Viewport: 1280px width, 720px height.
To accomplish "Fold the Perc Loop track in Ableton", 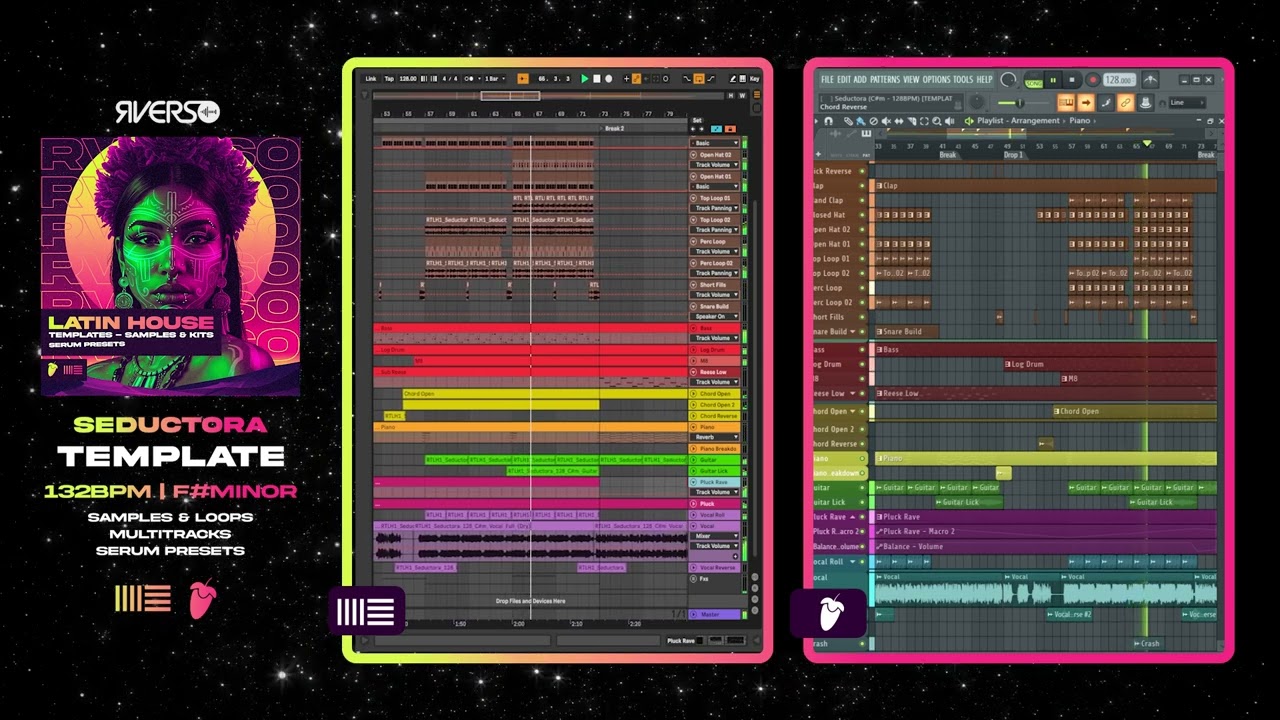I will pos(692,241).
